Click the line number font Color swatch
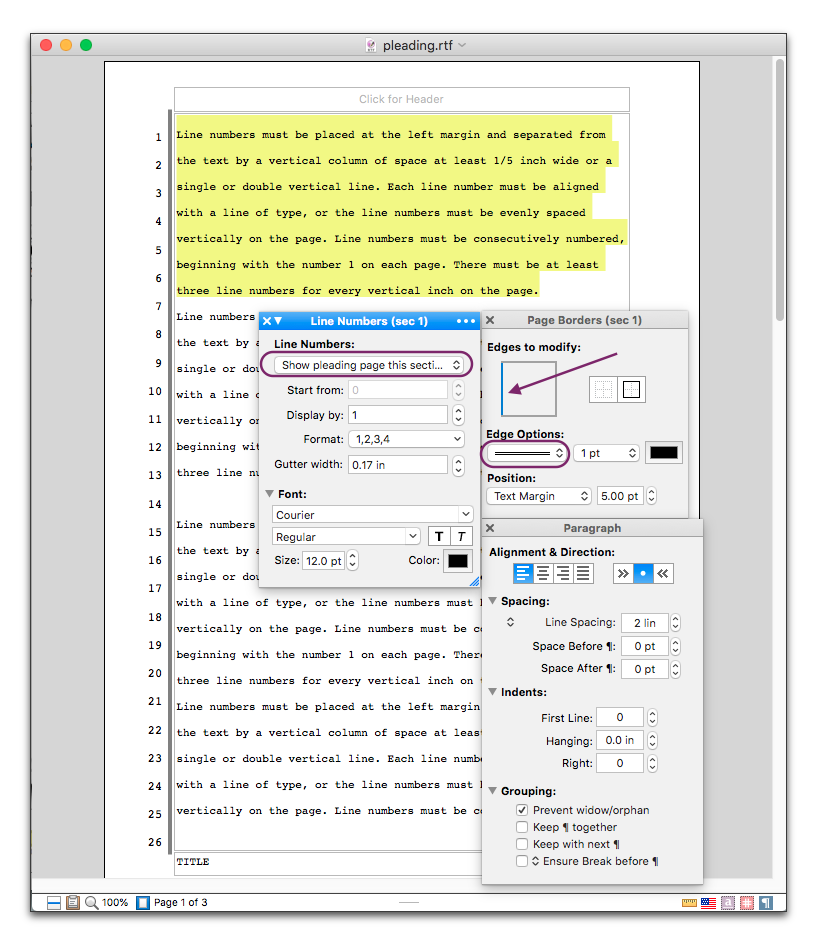The image size is (818, 944). [457, 561]
